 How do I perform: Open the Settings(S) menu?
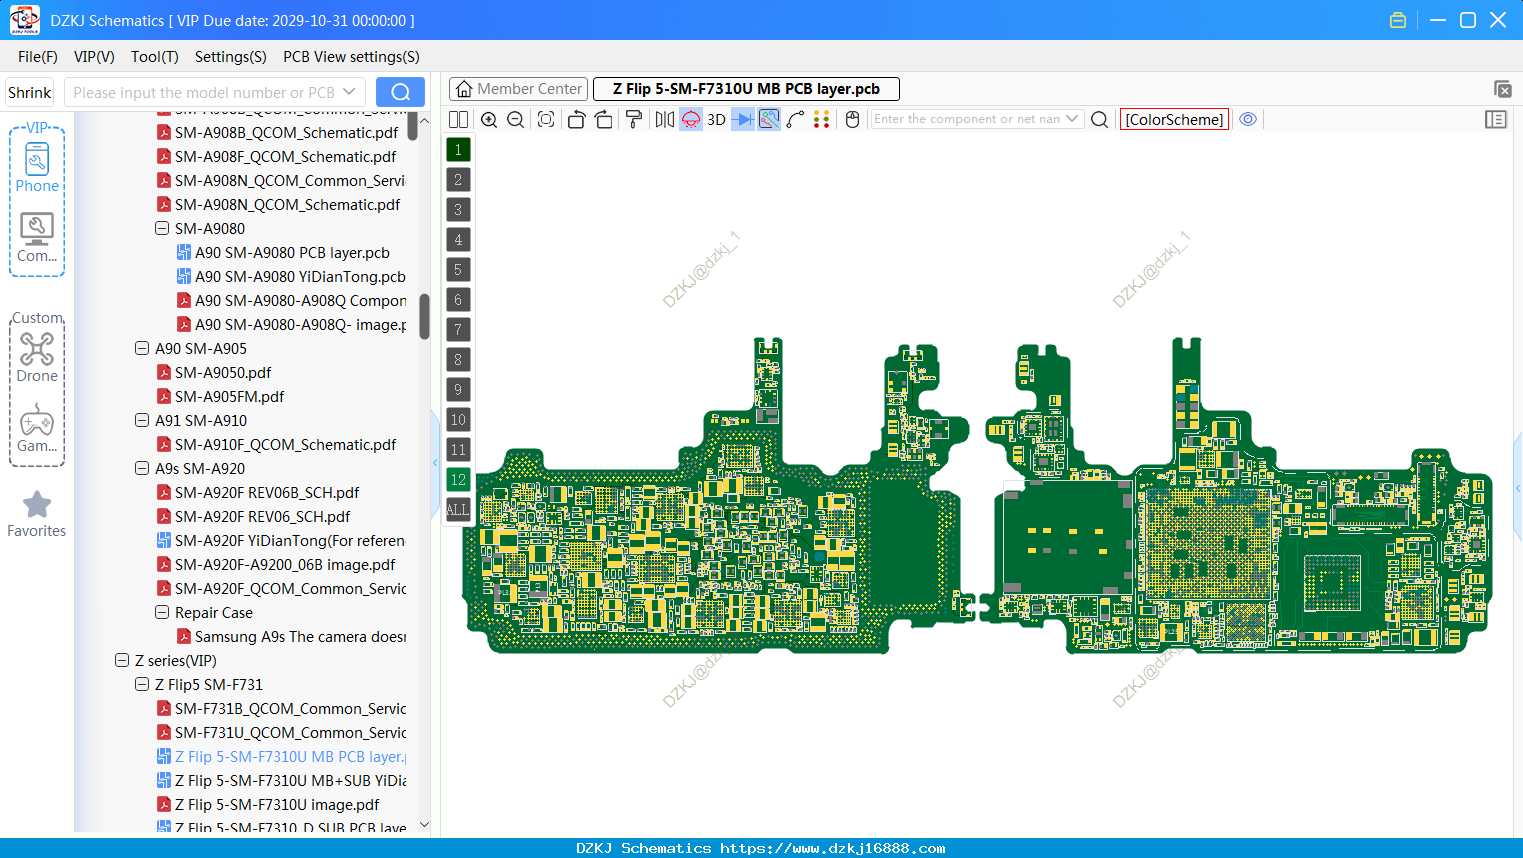click(x=231, y=57)
